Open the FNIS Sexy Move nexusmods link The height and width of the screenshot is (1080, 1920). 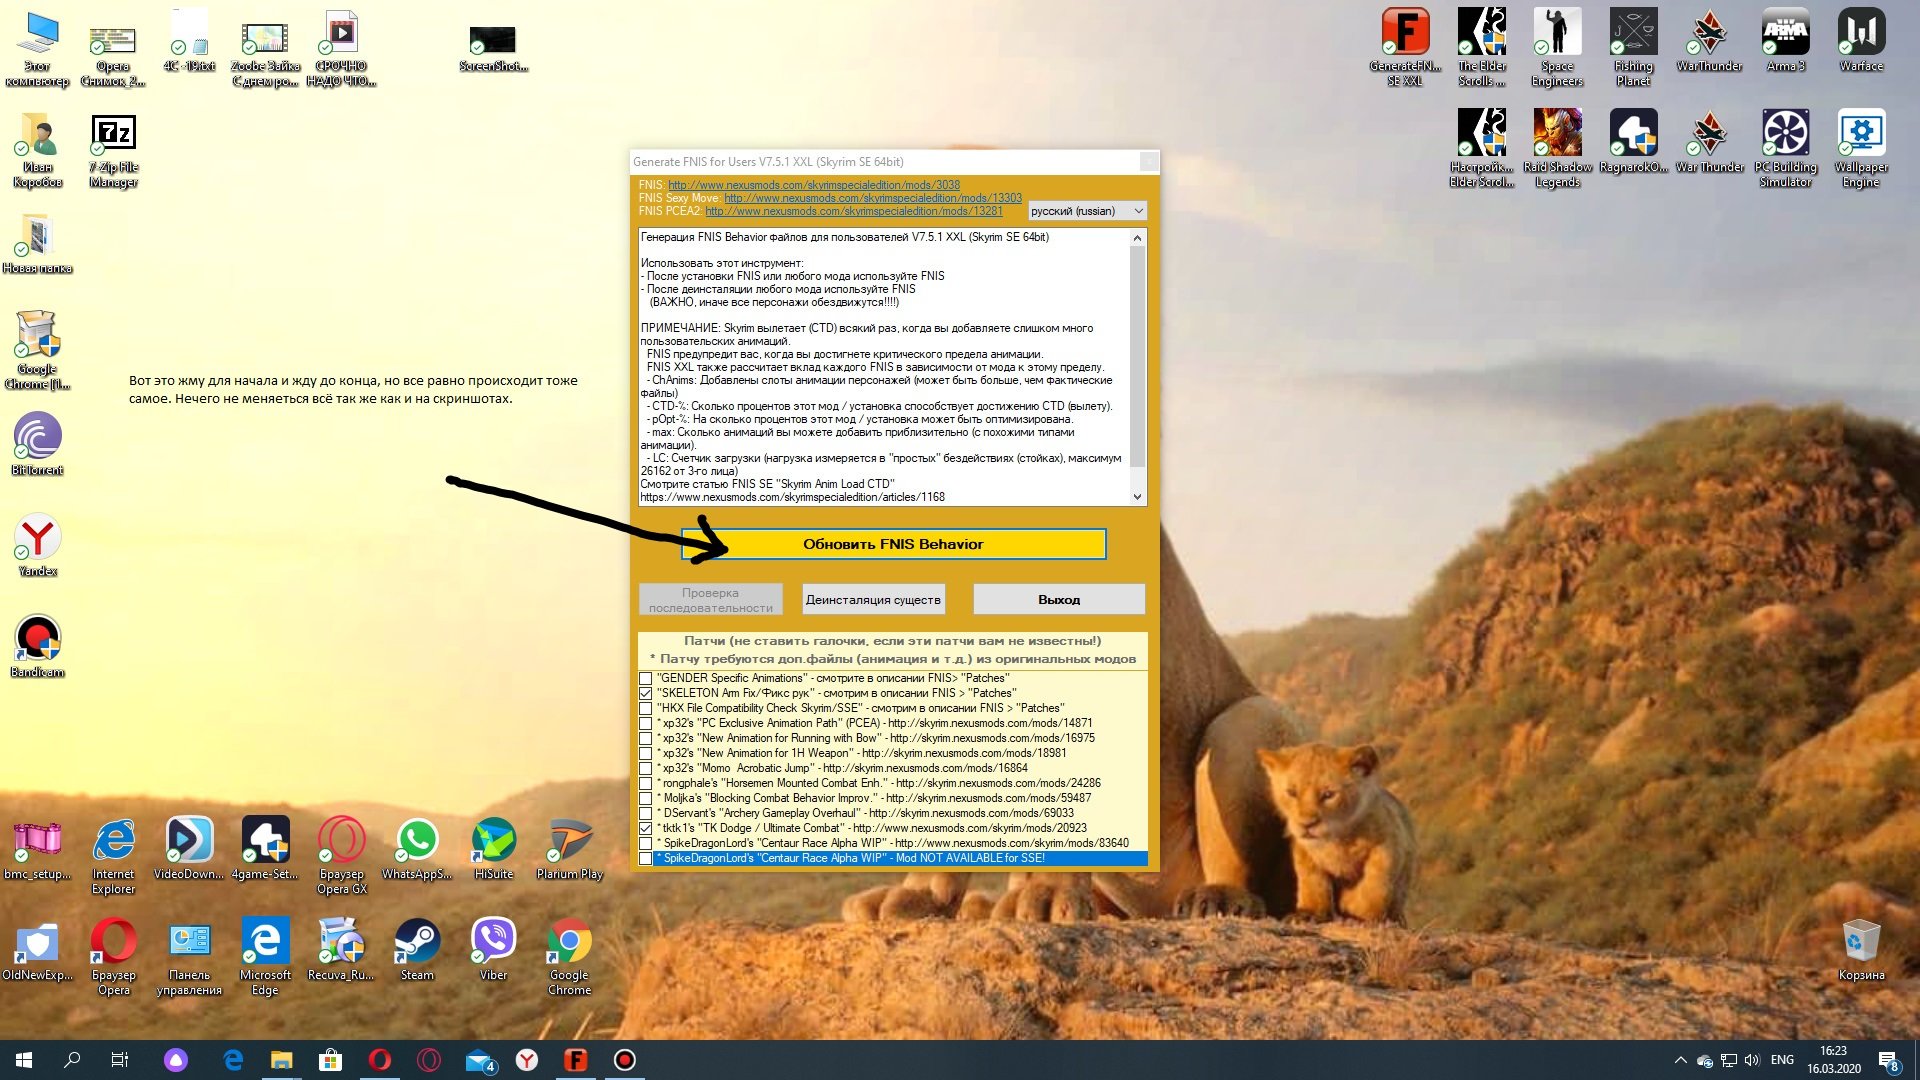pos(872,198)
